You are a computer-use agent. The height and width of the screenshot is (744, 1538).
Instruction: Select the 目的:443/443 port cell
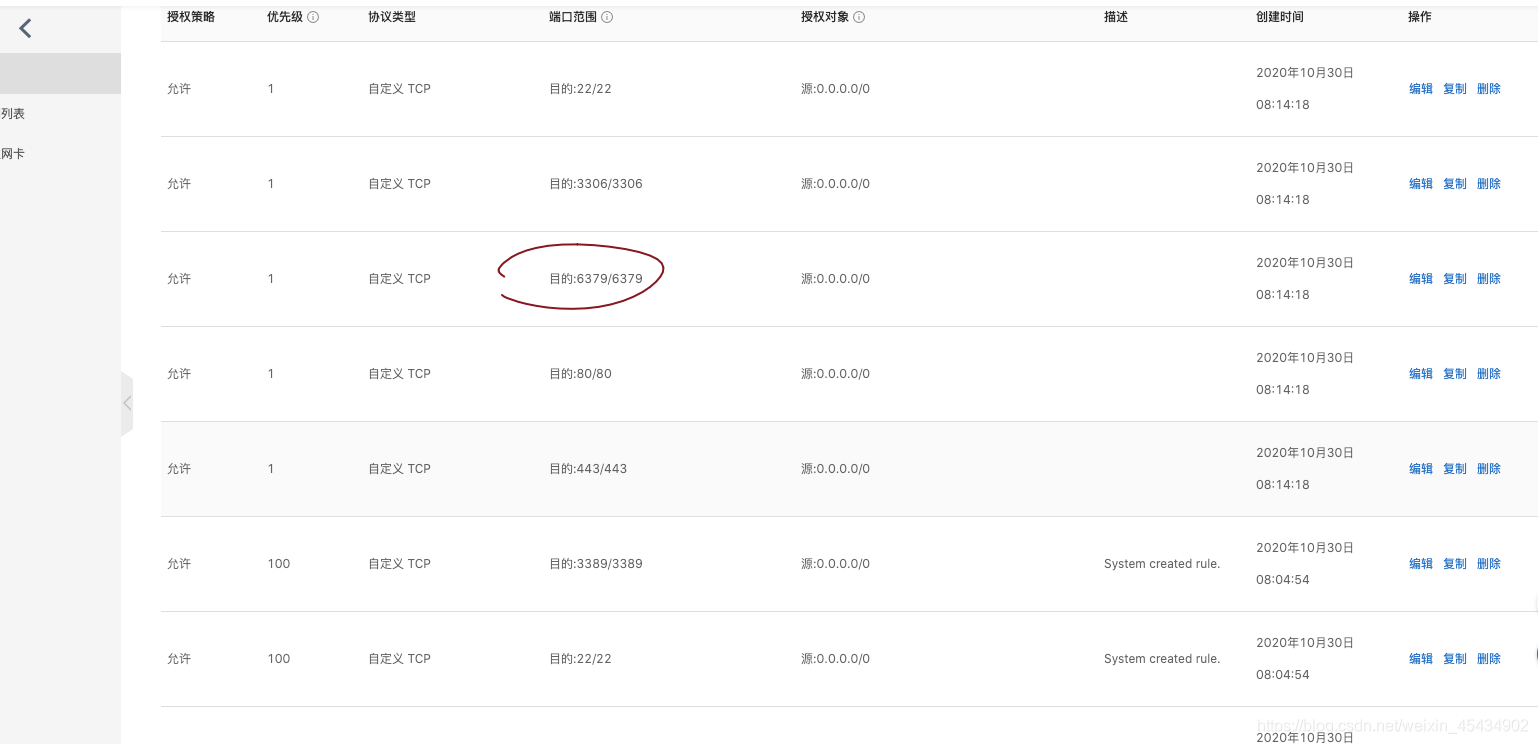(588, 469)
